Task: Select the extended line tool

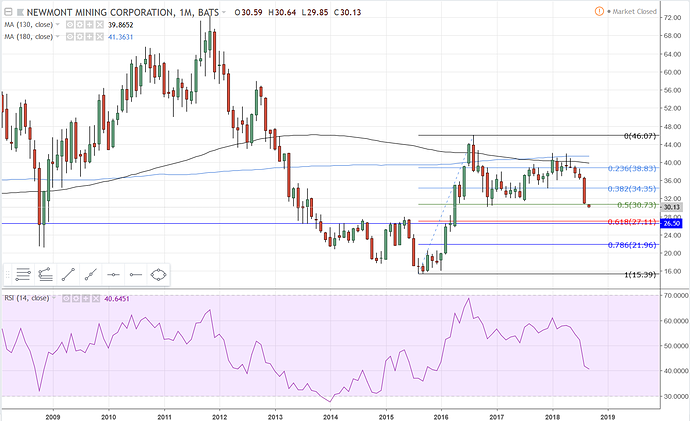Action: click(92, 273)
